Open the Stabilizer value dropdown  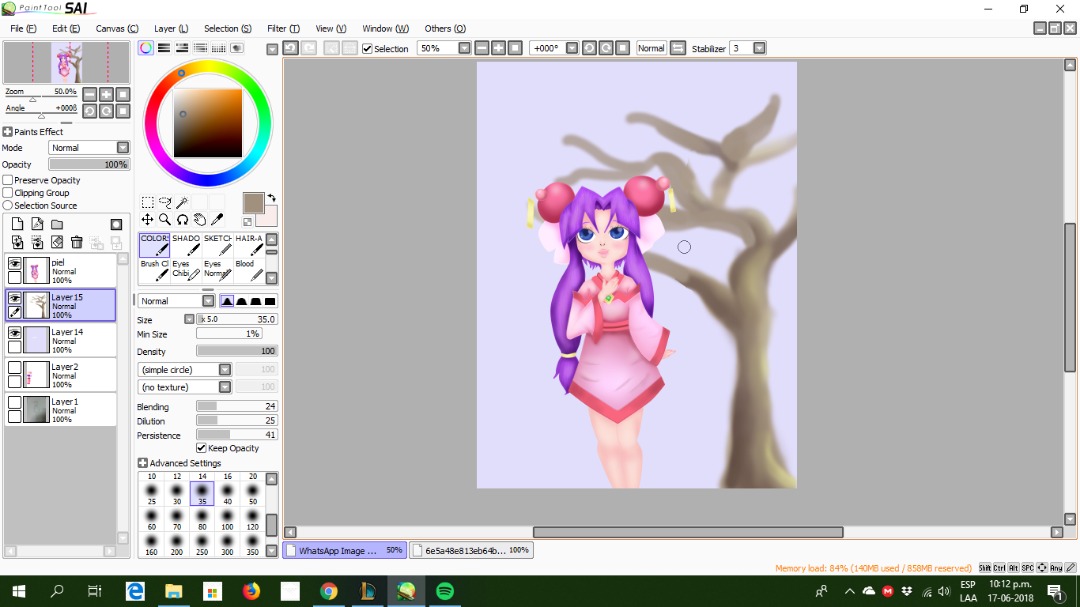pyautogui.click(x=759, y=48)
